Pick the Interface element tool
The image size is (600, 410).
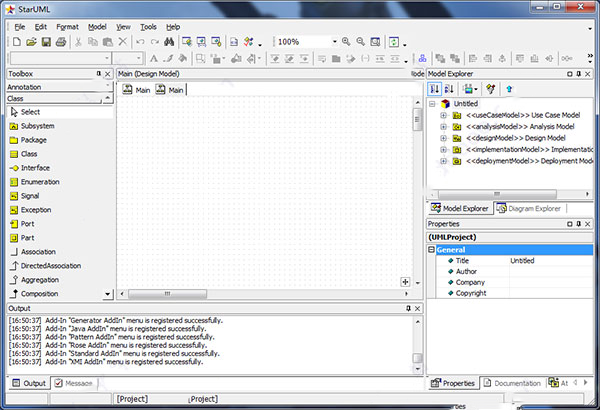pyautogui.click(x=35, y=168)
